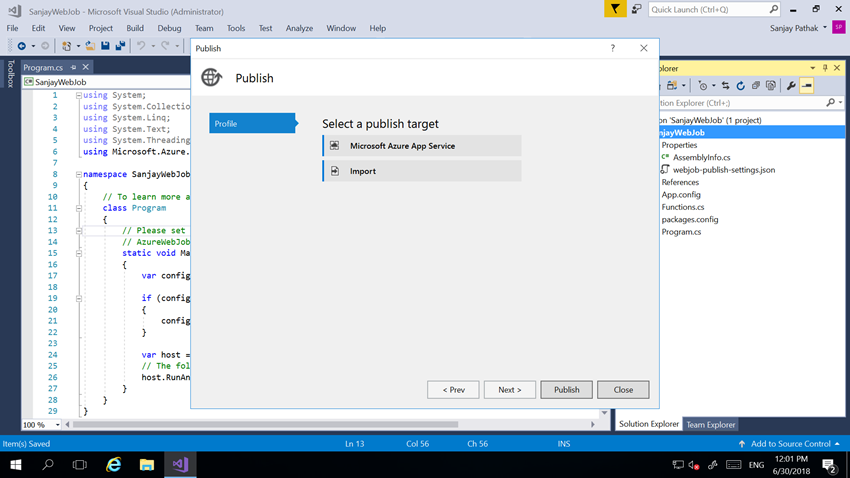Open the Build menu
This screenshot has width=850, height=478.
pyautogui.click(x=135, y=28)
